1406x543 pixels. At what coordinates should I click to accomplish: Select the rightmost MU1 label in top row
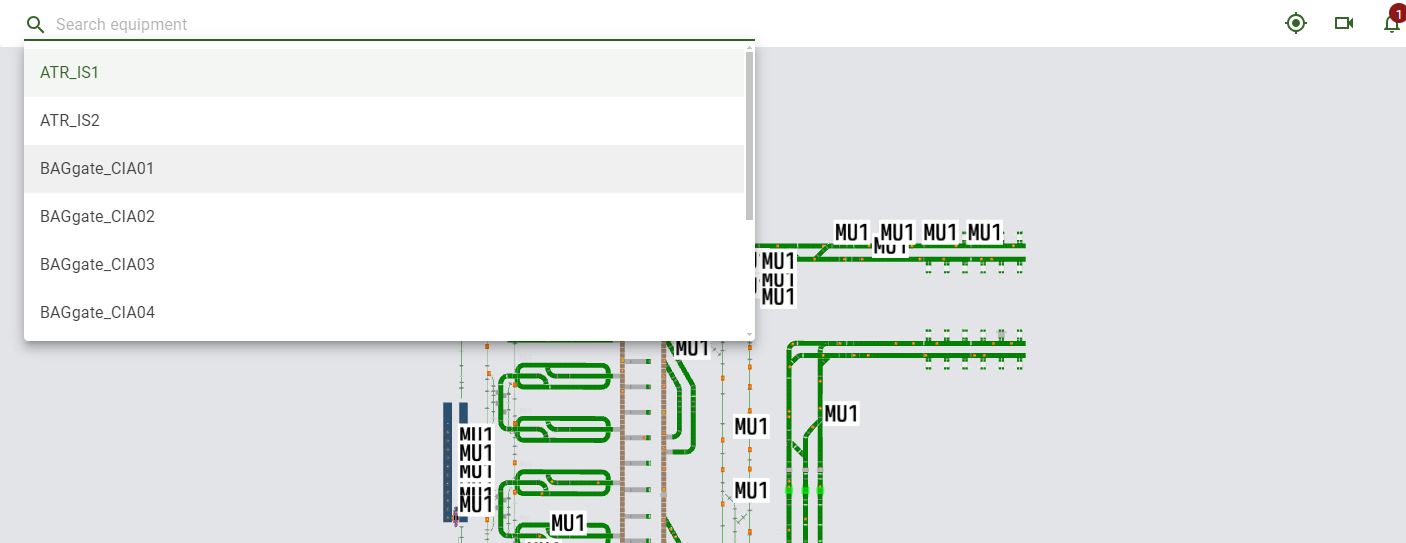(984, 232)
